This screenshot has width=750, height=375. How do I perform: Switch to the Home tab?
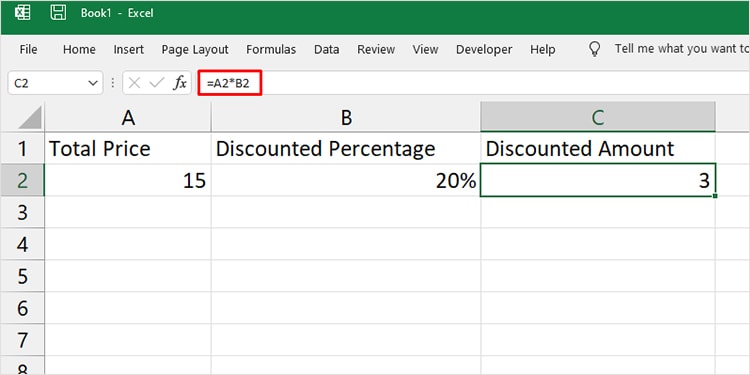click(x=79, y=49)
